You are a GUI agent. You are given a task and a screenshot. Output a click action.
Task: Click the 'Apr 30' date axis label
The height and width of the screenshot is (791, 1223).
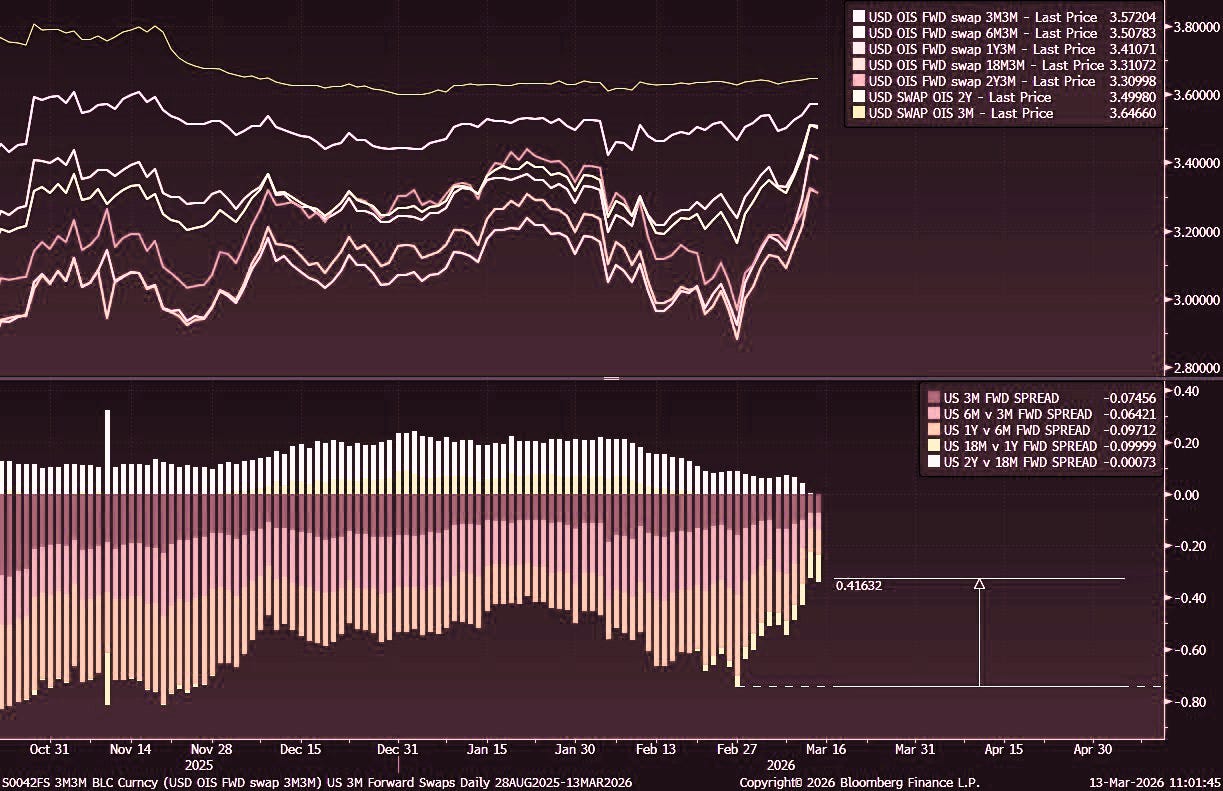(1092, 748)
